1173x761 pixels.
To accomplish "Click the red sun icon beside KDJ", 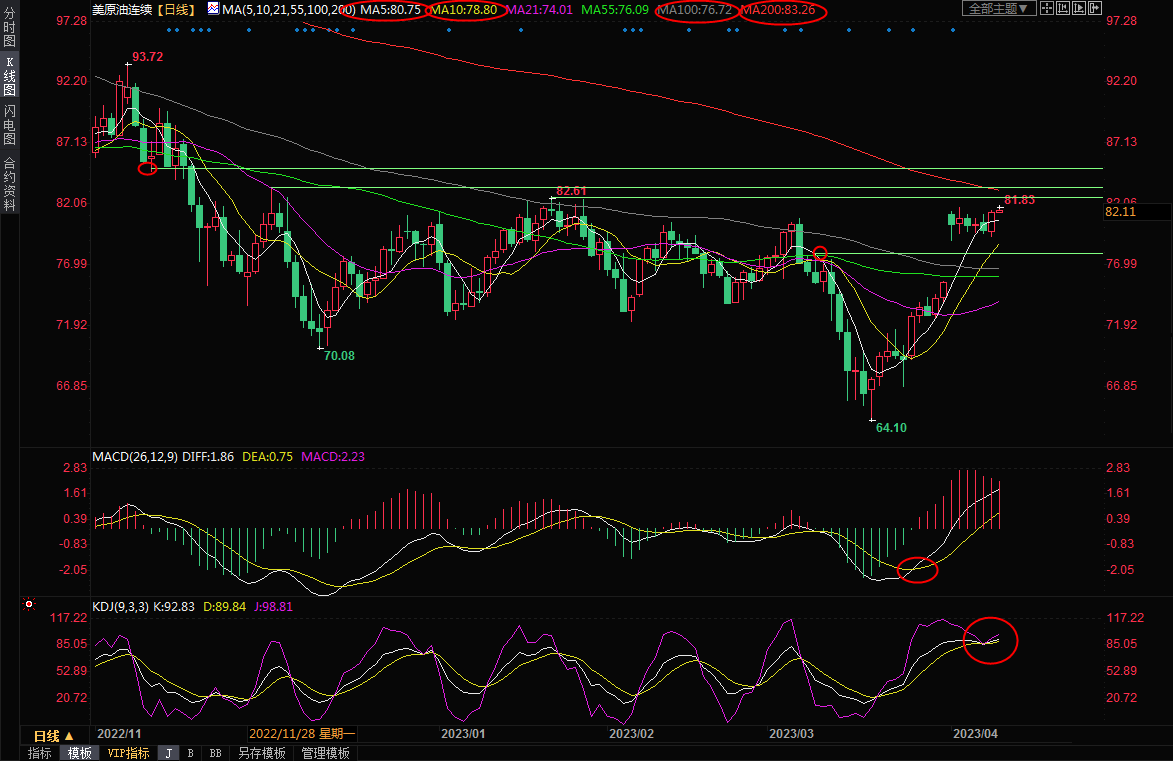I will click(28, 605).
